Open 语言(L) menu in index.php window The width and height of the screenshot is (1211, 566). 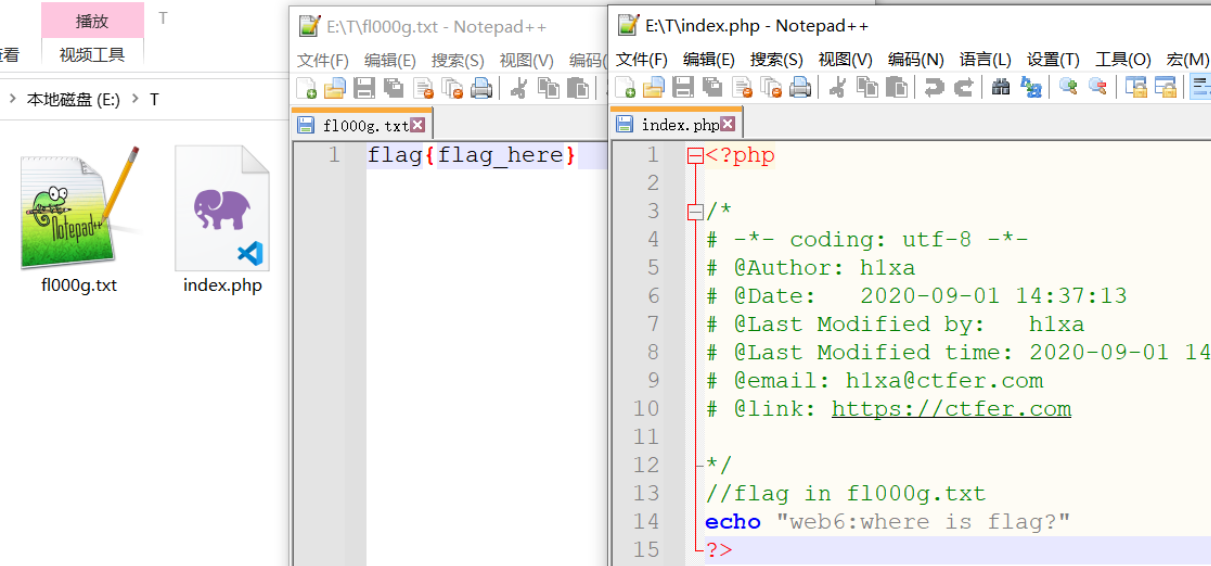[985, 60]
